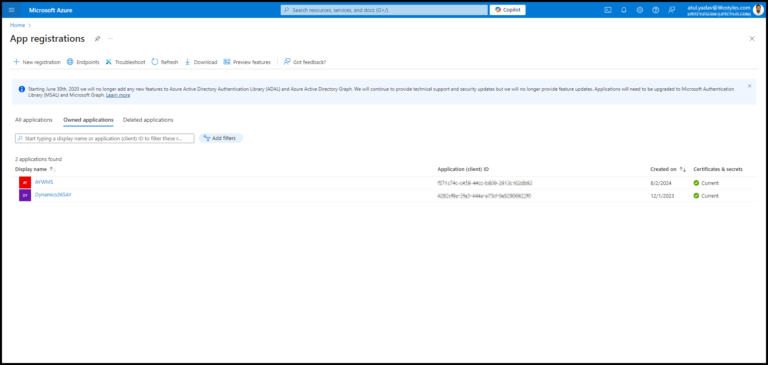Click Got feedback?
The width and height of the screenshot is (768, 365).
click(305, 62)
